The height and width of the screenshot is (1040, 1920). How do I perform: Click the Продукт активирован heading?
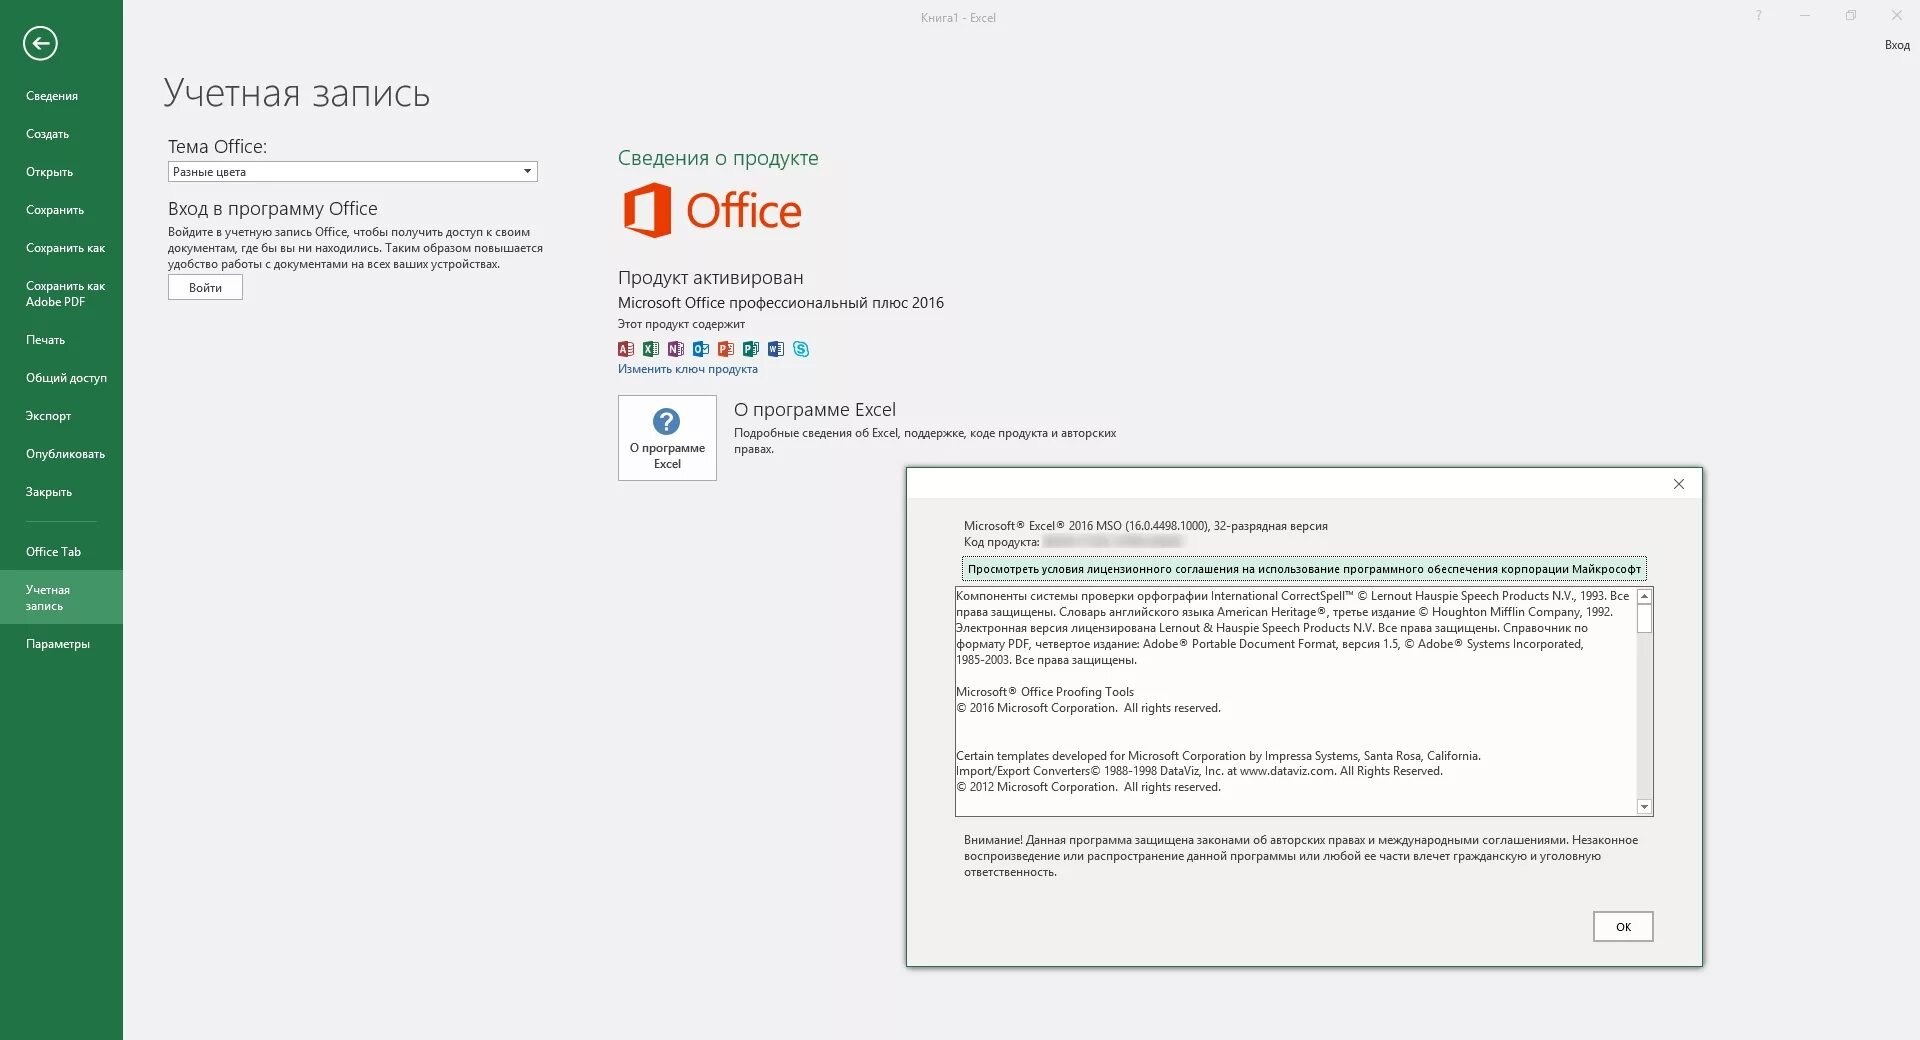711,278
